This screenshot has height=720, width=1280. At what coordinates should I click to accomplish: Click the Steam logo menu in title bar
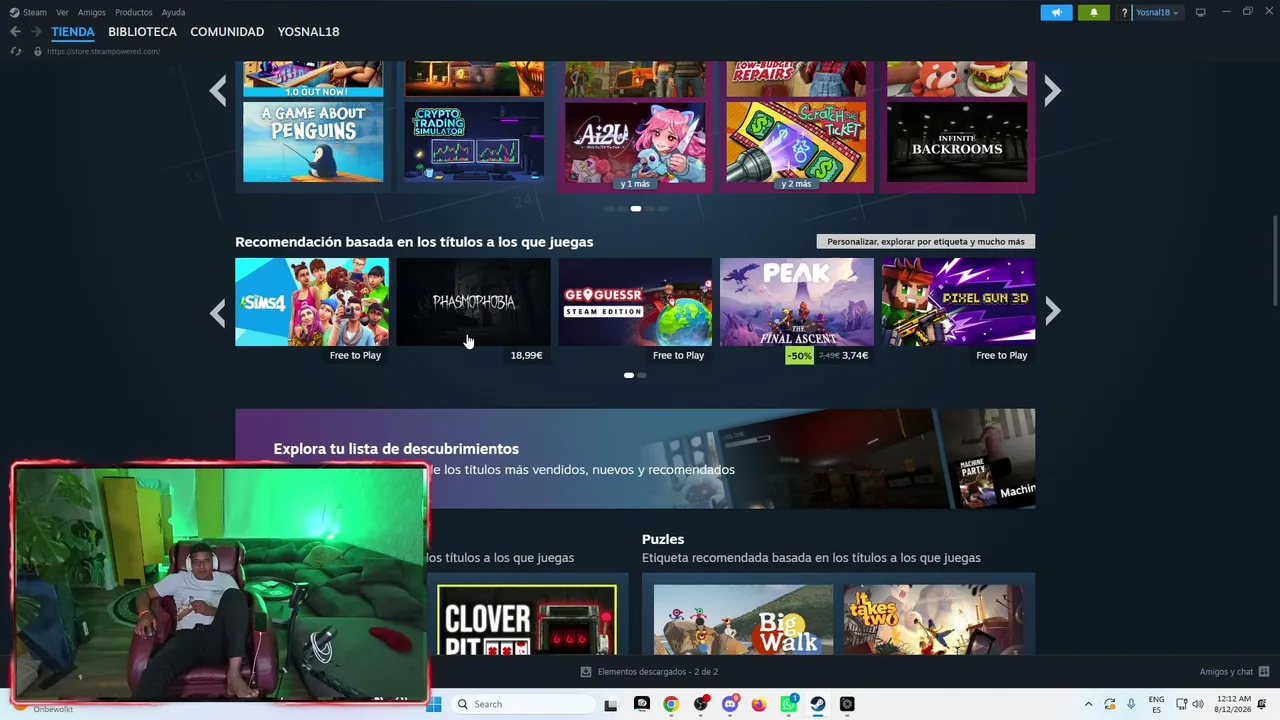(28, 12)
